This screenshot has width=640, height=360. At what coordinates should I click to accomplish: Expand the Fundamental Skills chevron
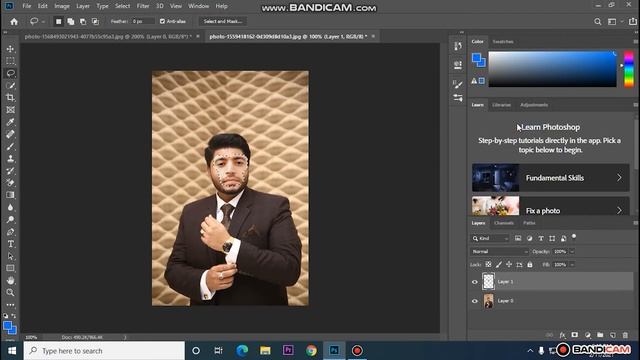point(619,178)
